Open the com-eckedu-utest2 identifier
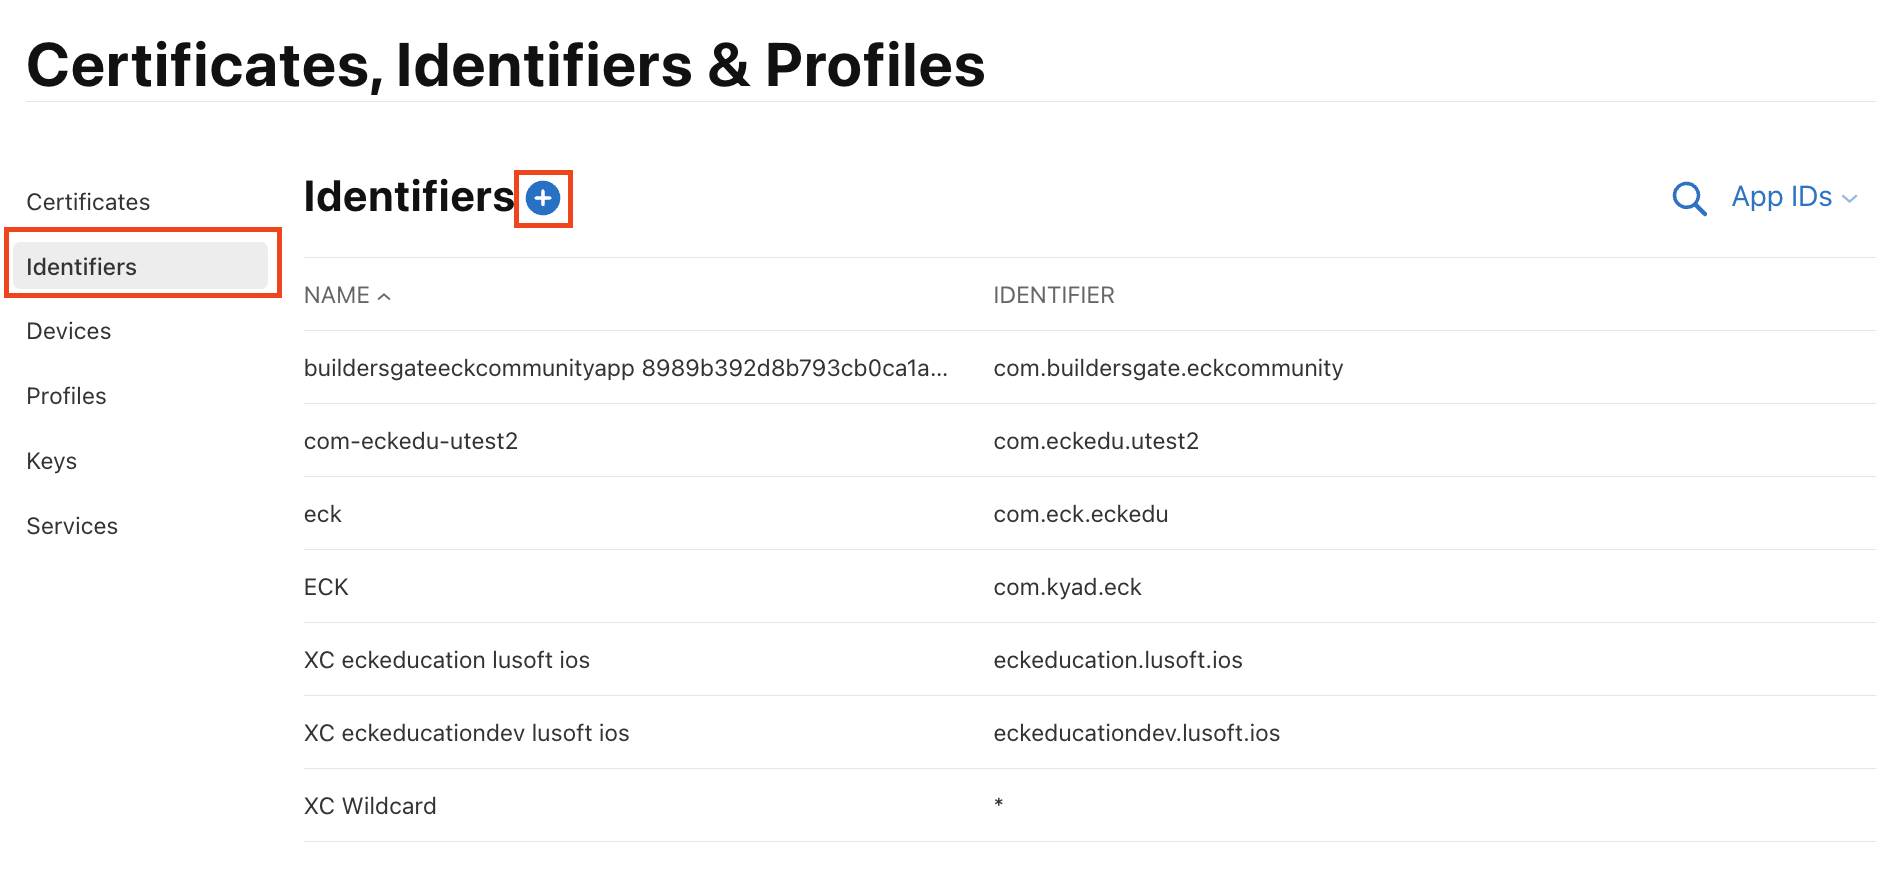Image resolution: width=1894 pixels, height=874 pixels. [x=411, y=441]
